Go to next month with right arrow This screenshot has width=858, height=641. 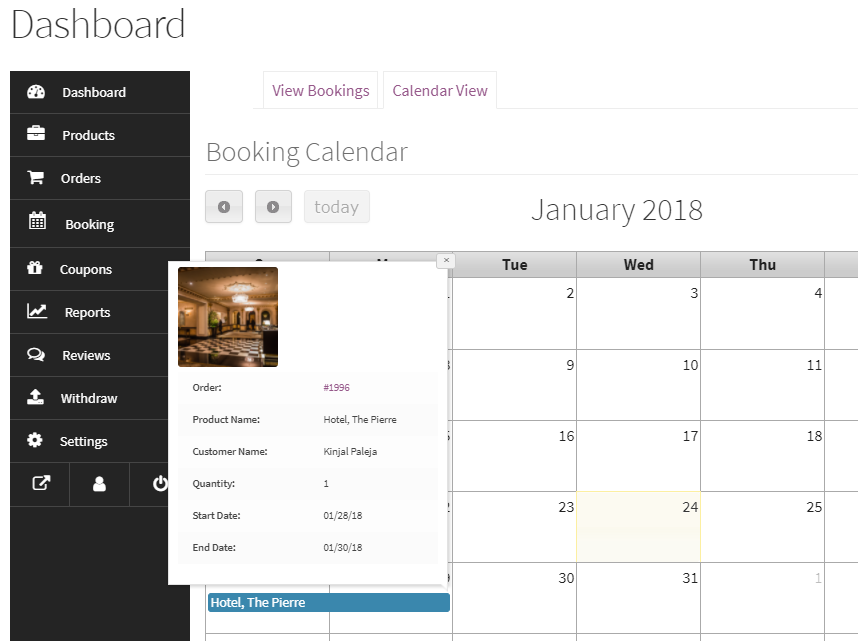pos(273,207)
